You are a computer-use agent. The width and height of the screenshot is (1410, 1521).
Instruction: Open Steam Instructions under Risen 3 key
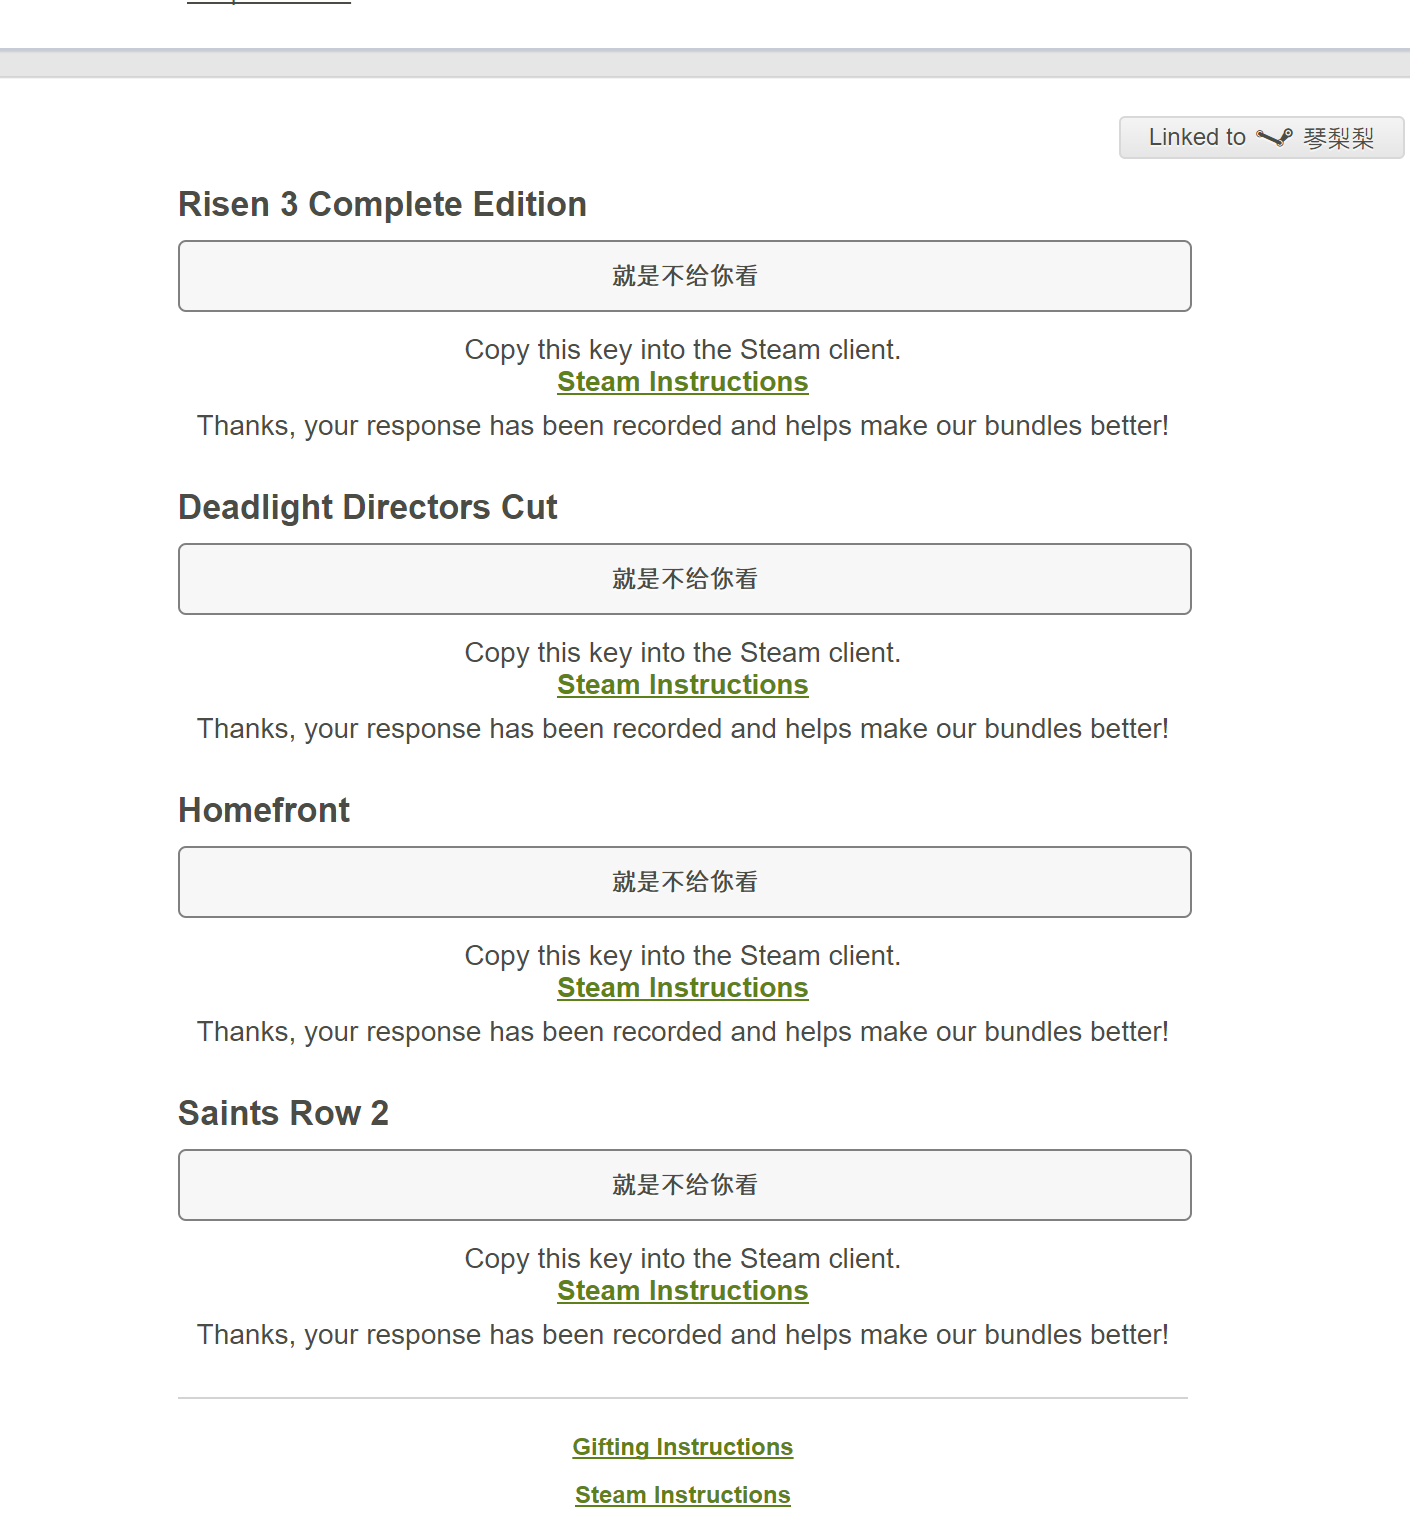(x=682, y=382)
